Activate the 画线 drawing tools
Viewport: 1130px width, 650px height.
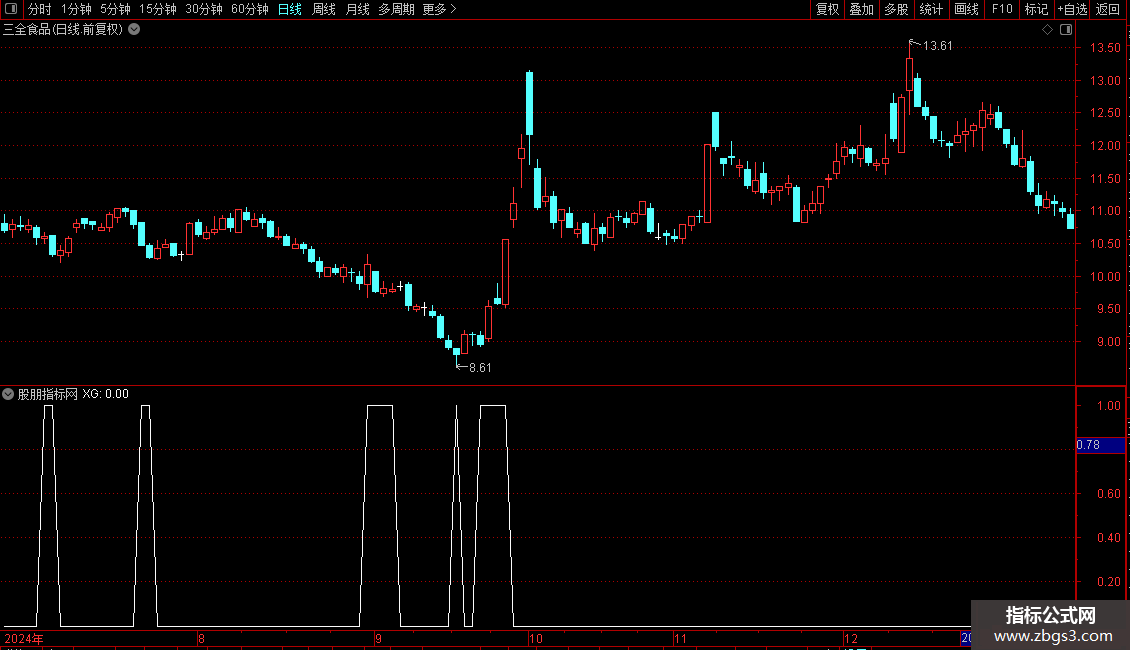tap(966, 9)
